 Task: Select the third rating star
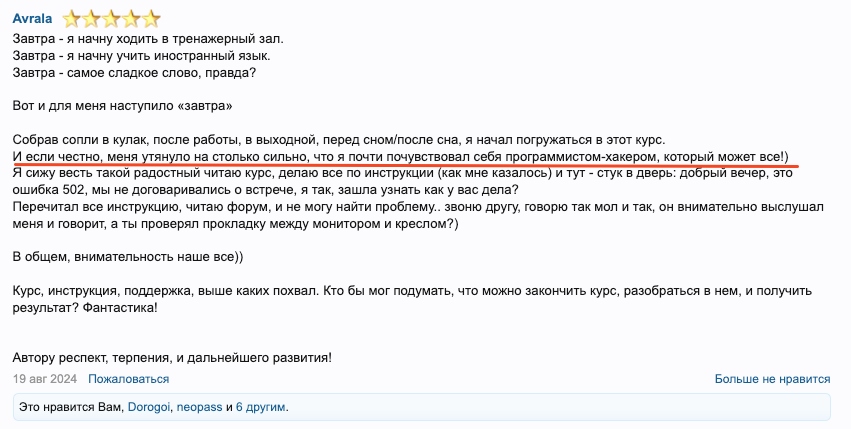click(x=111, y=20)
